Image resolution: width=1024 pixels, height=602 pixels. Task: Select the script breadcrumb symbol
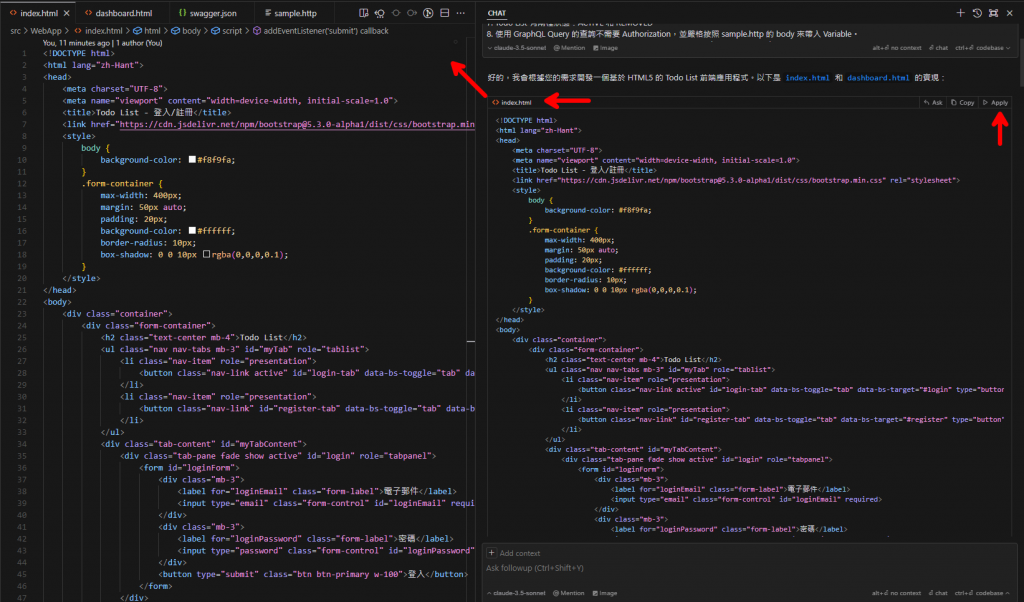click(x=227, y=31)
